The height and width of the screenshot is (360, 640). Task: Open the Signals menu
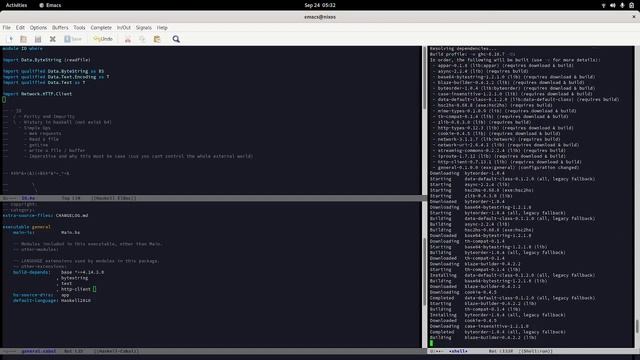tap(144, 28)
